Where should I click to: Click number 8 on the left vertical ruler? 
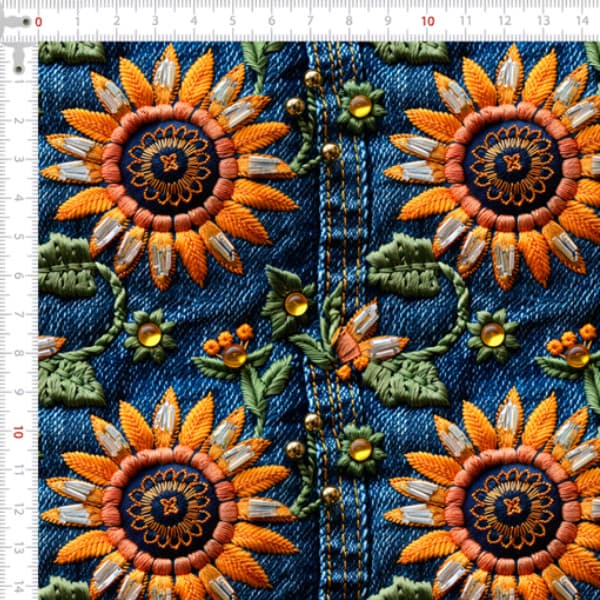pyautogui.click(x=18, y=353)
